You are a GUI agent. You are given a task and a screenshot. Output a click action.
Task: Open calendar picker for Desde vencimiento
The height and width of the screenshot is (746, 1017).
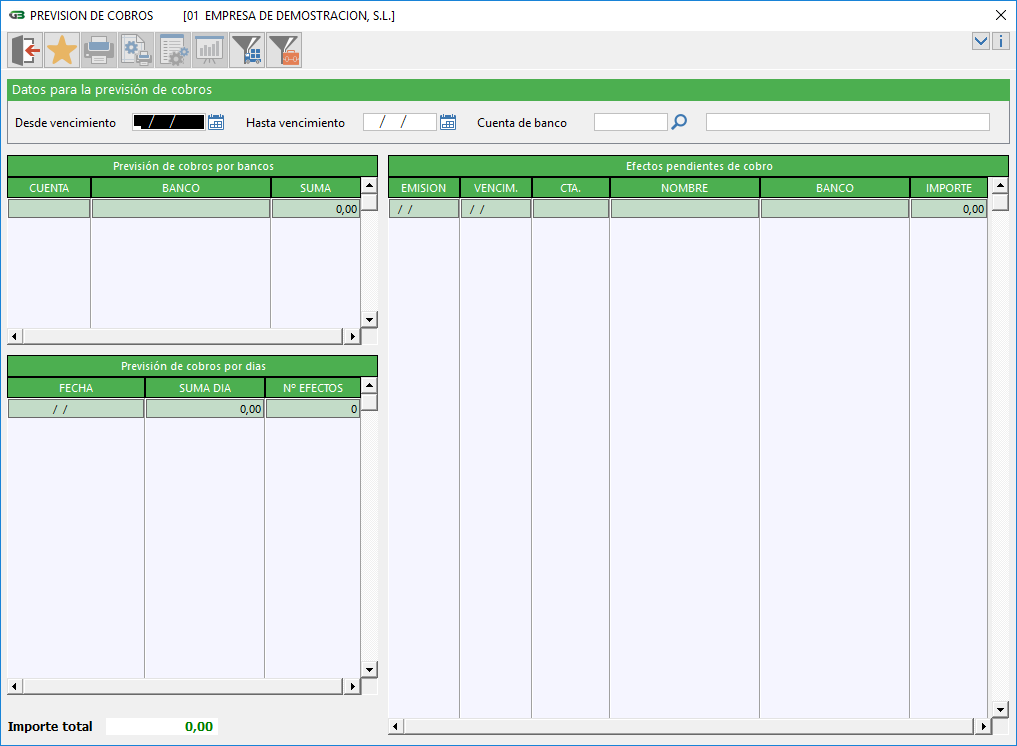click(215, 122)
